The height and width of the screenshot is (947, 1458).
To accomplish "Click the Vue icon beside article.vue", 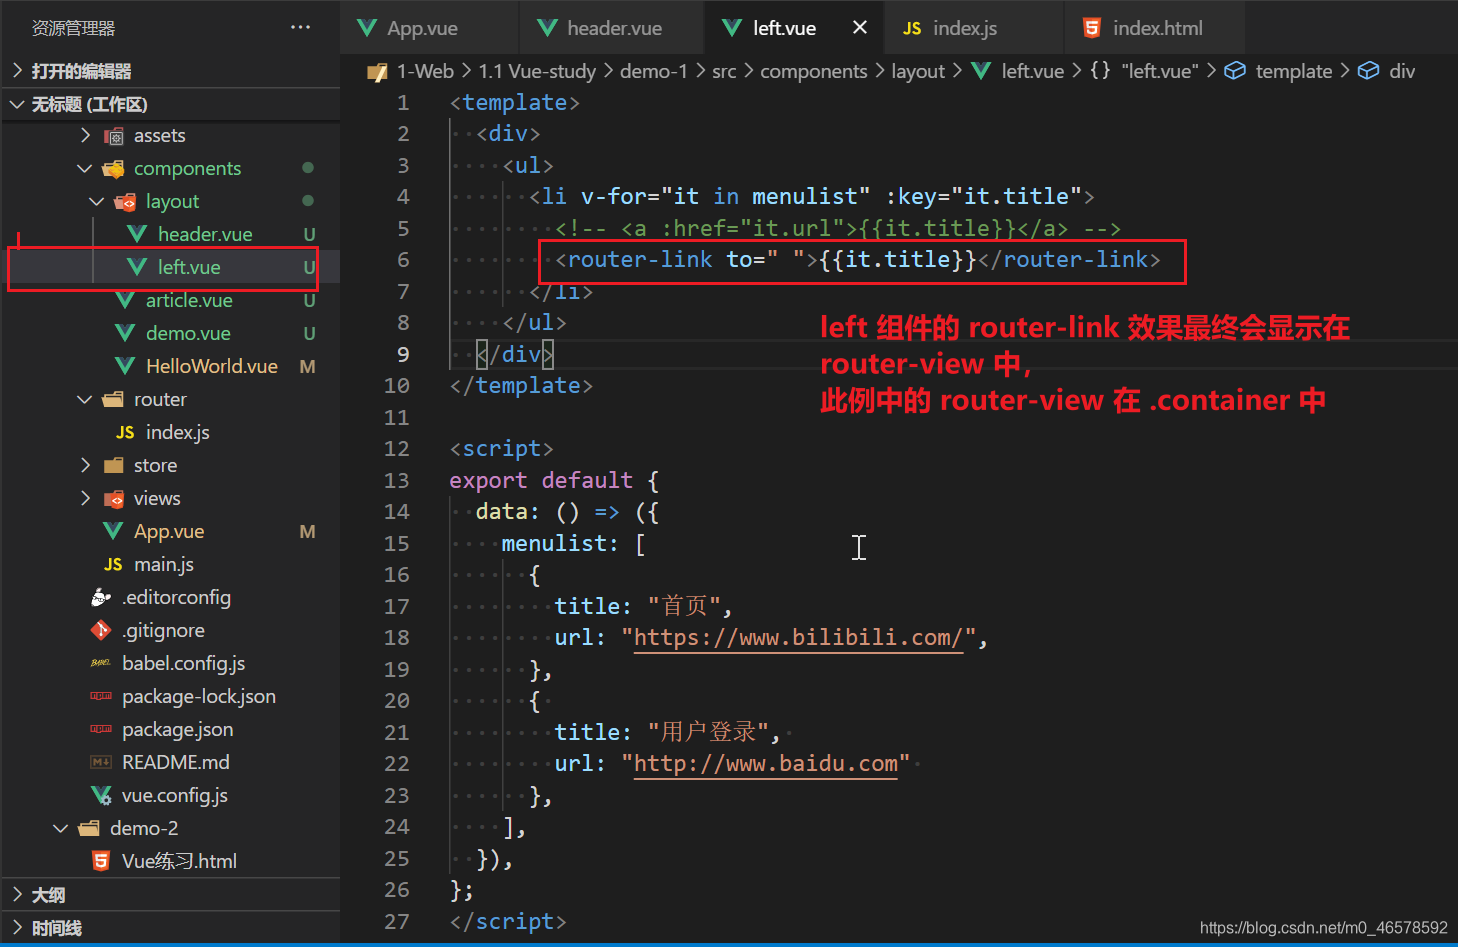I will tap(125, 300).
